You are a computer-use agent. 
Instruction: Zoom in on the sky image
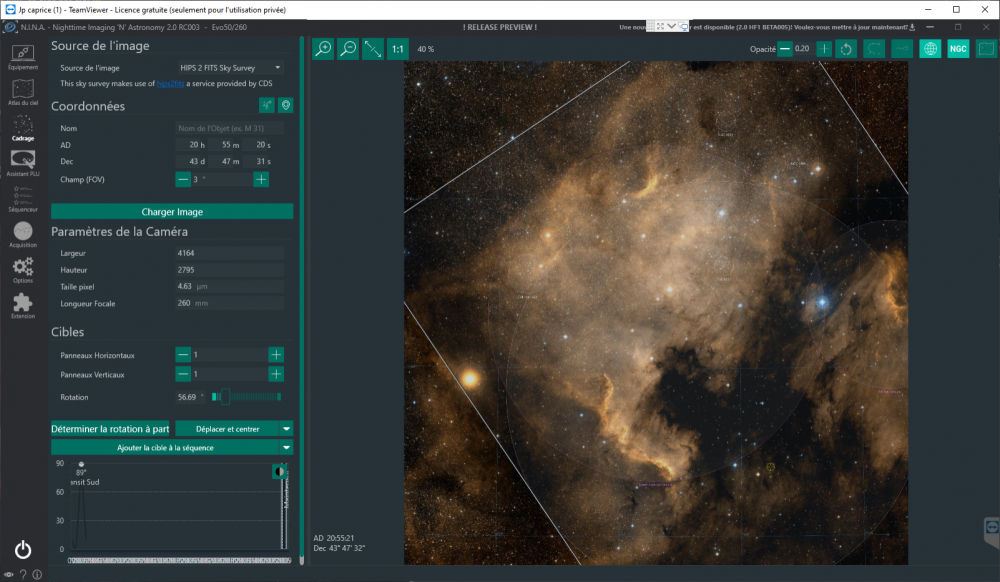coord(323,49)
